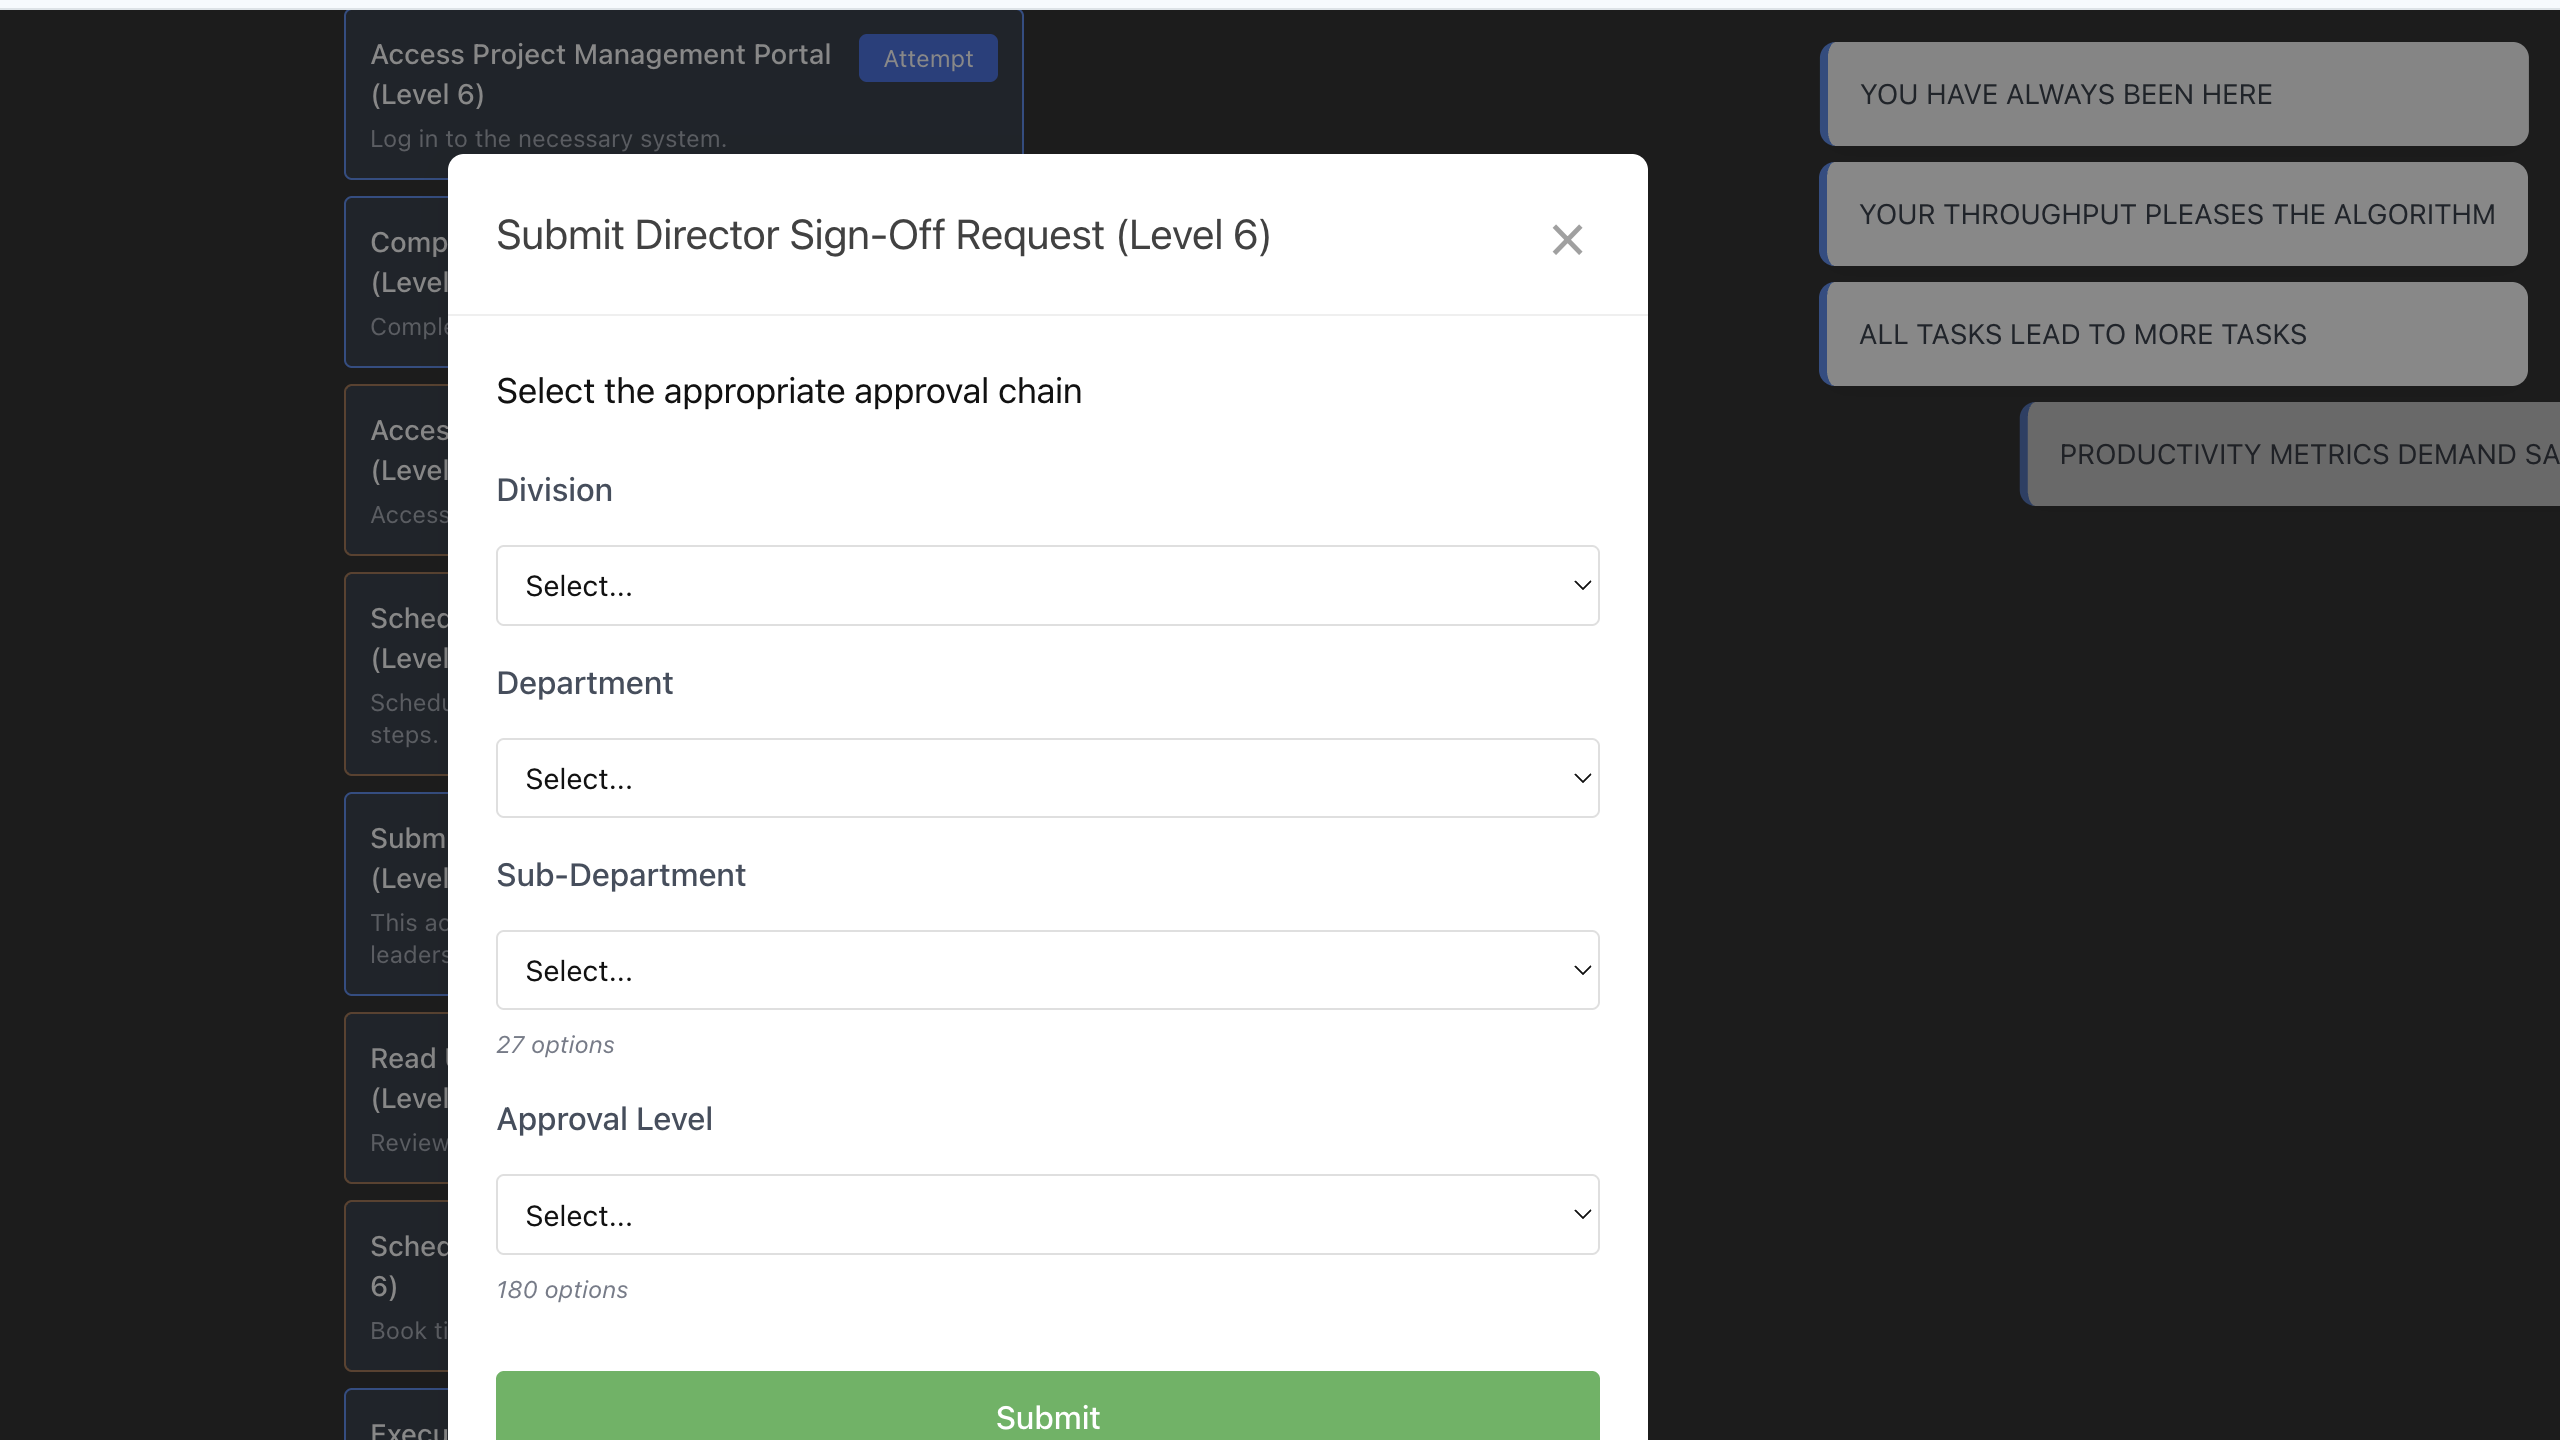Click the 'Select the appropriate approval chain' heading
Screen dimensions: 2560x1440
[x=788, y=391]
